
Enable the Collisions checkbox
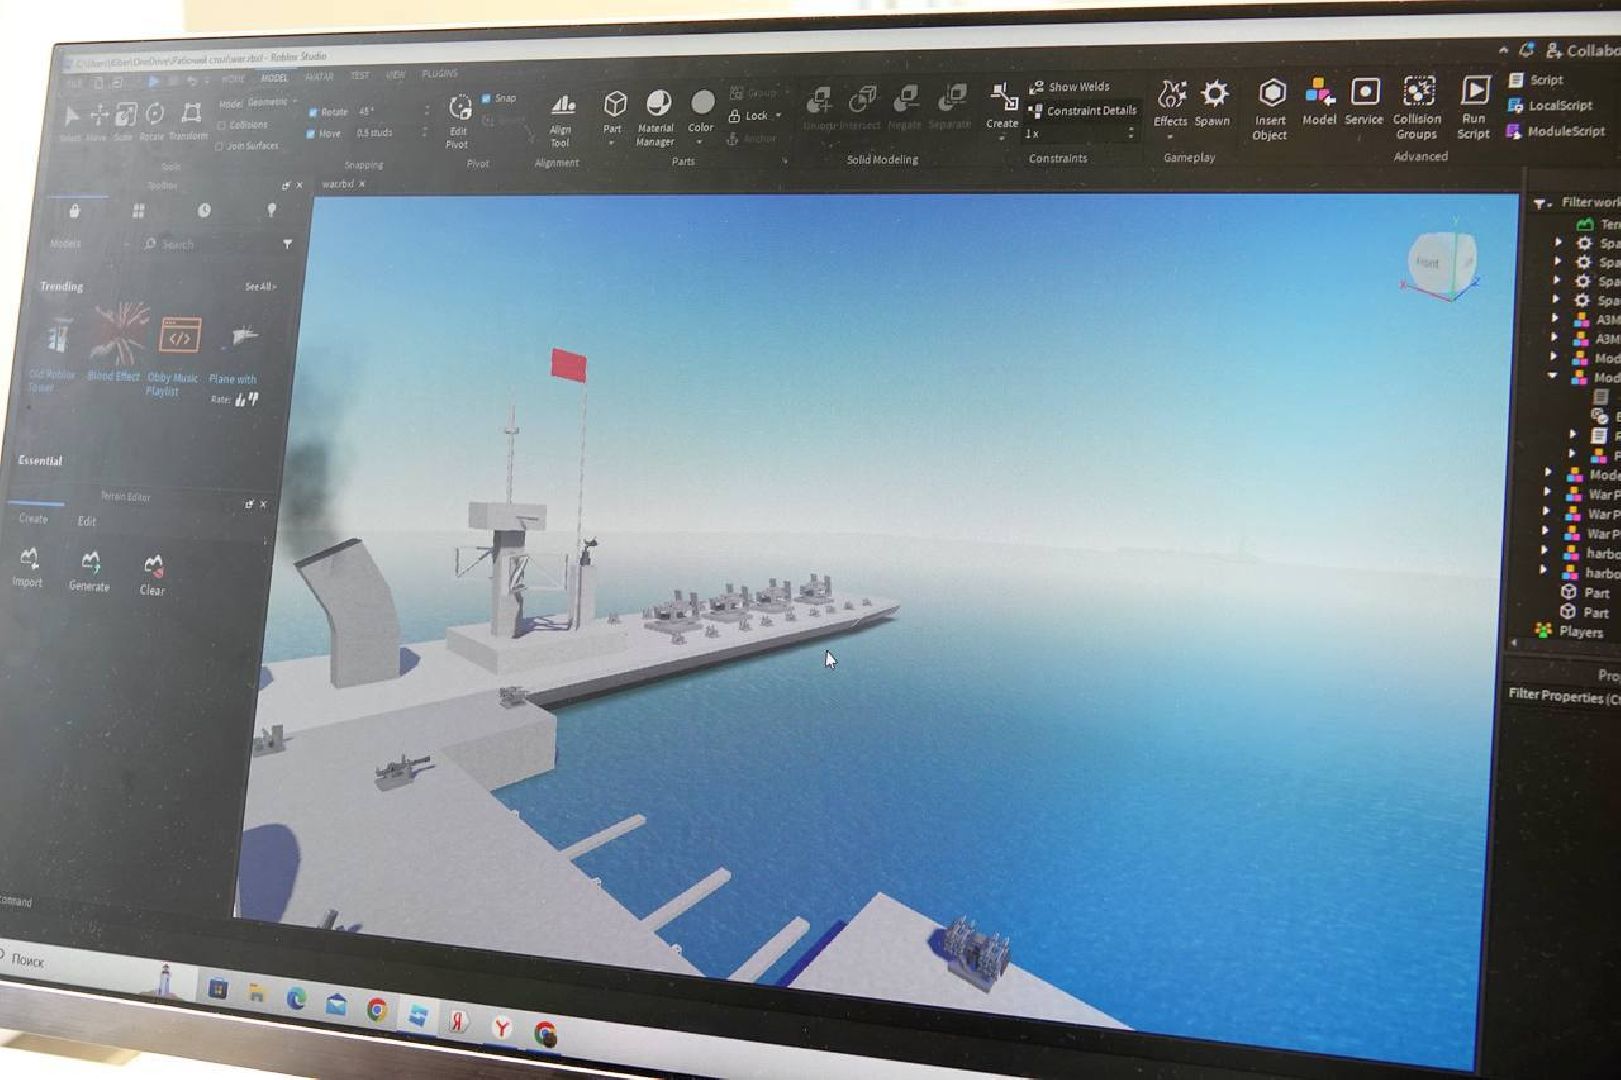221,126
